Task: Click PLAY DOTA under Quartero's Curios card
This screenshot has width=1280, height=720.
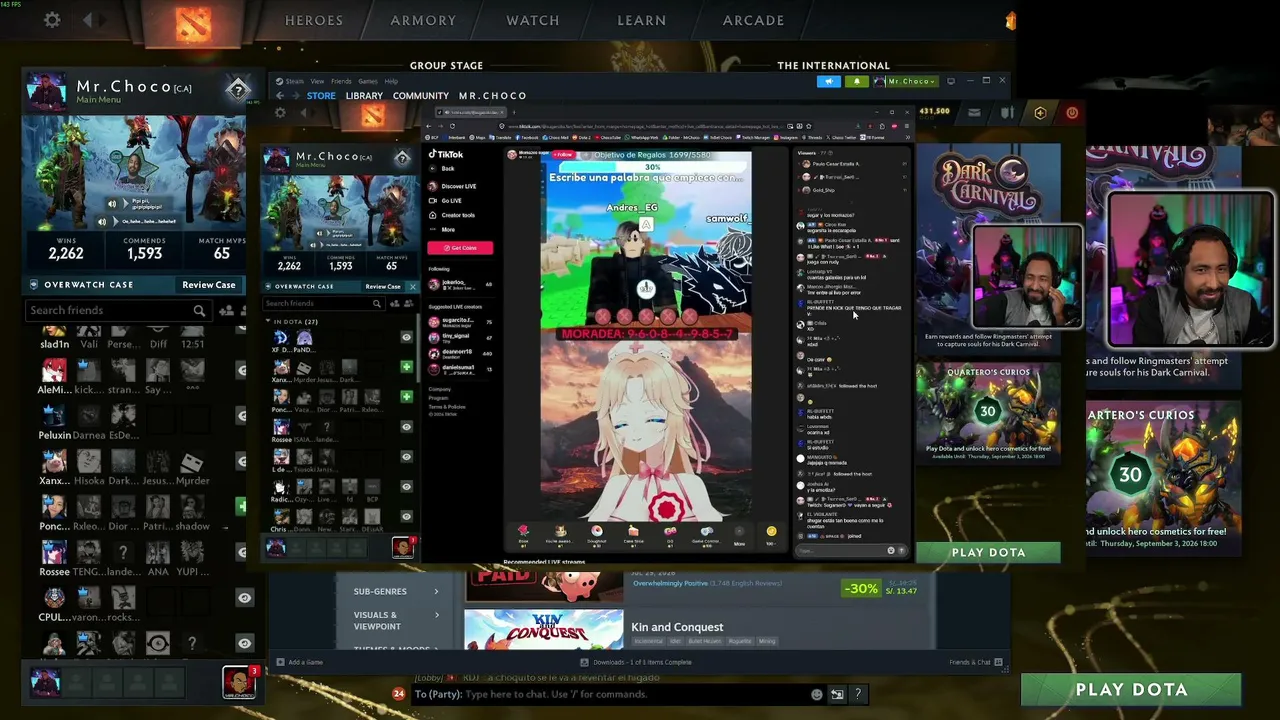Action: coord(988,552)
